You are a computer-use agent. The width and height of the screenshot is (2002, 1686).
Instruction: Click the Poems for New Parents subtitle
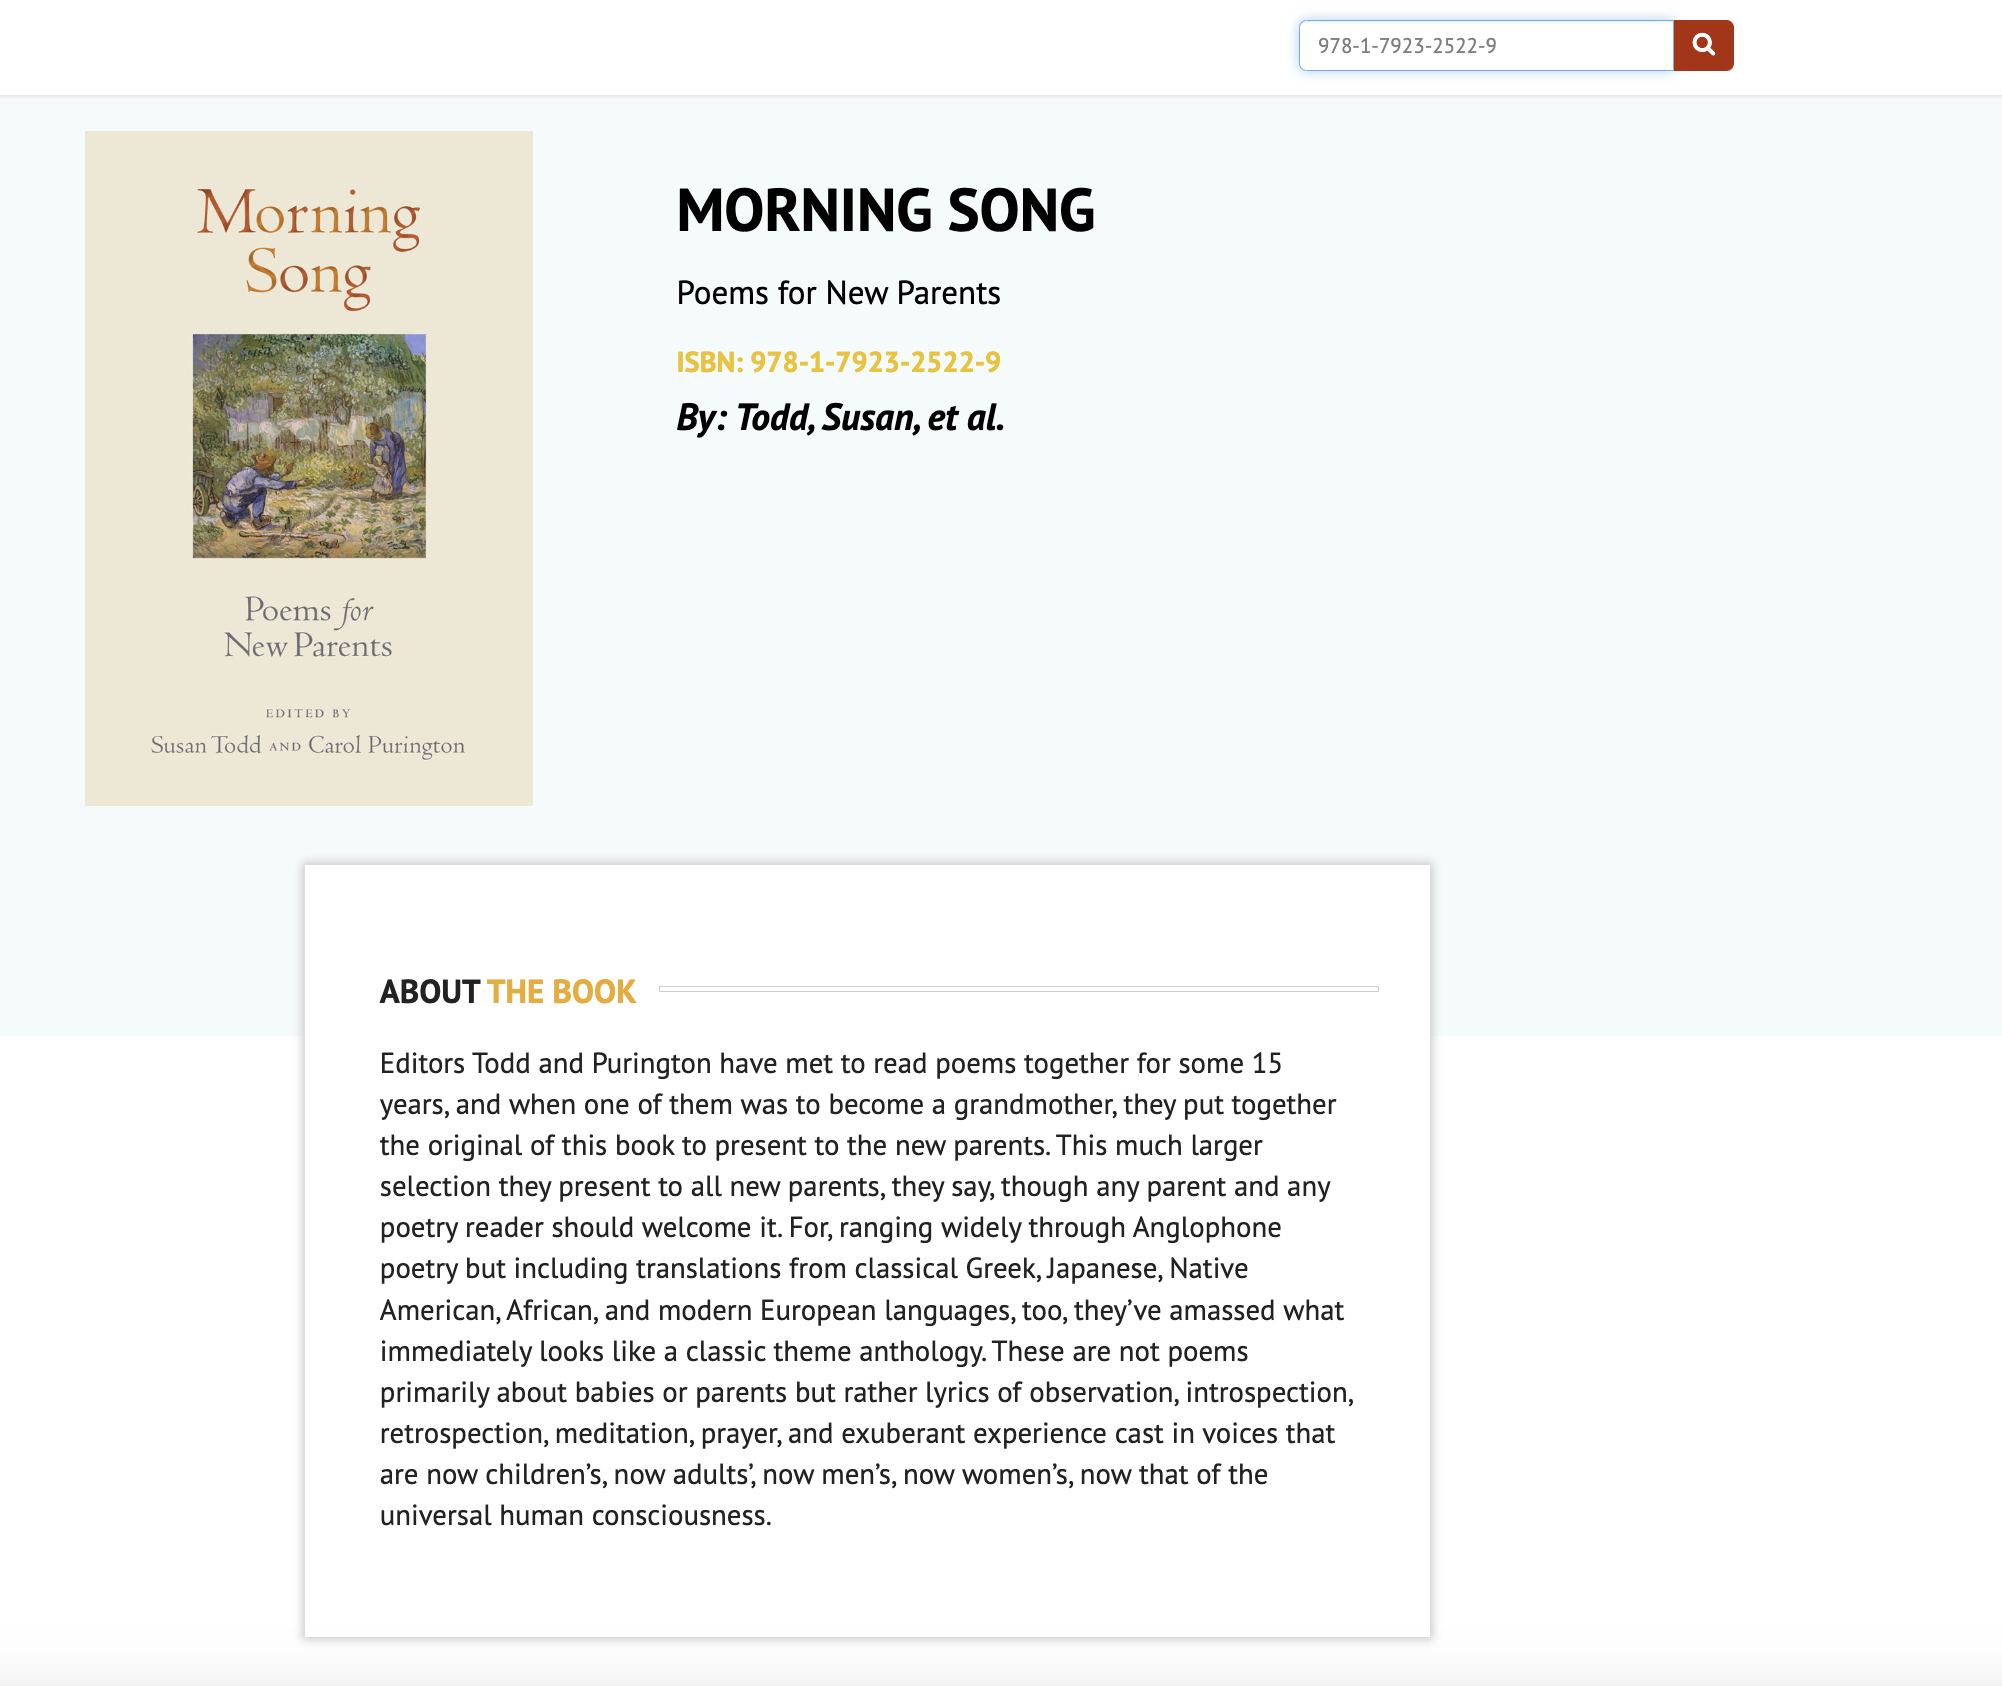click(838, 293)
